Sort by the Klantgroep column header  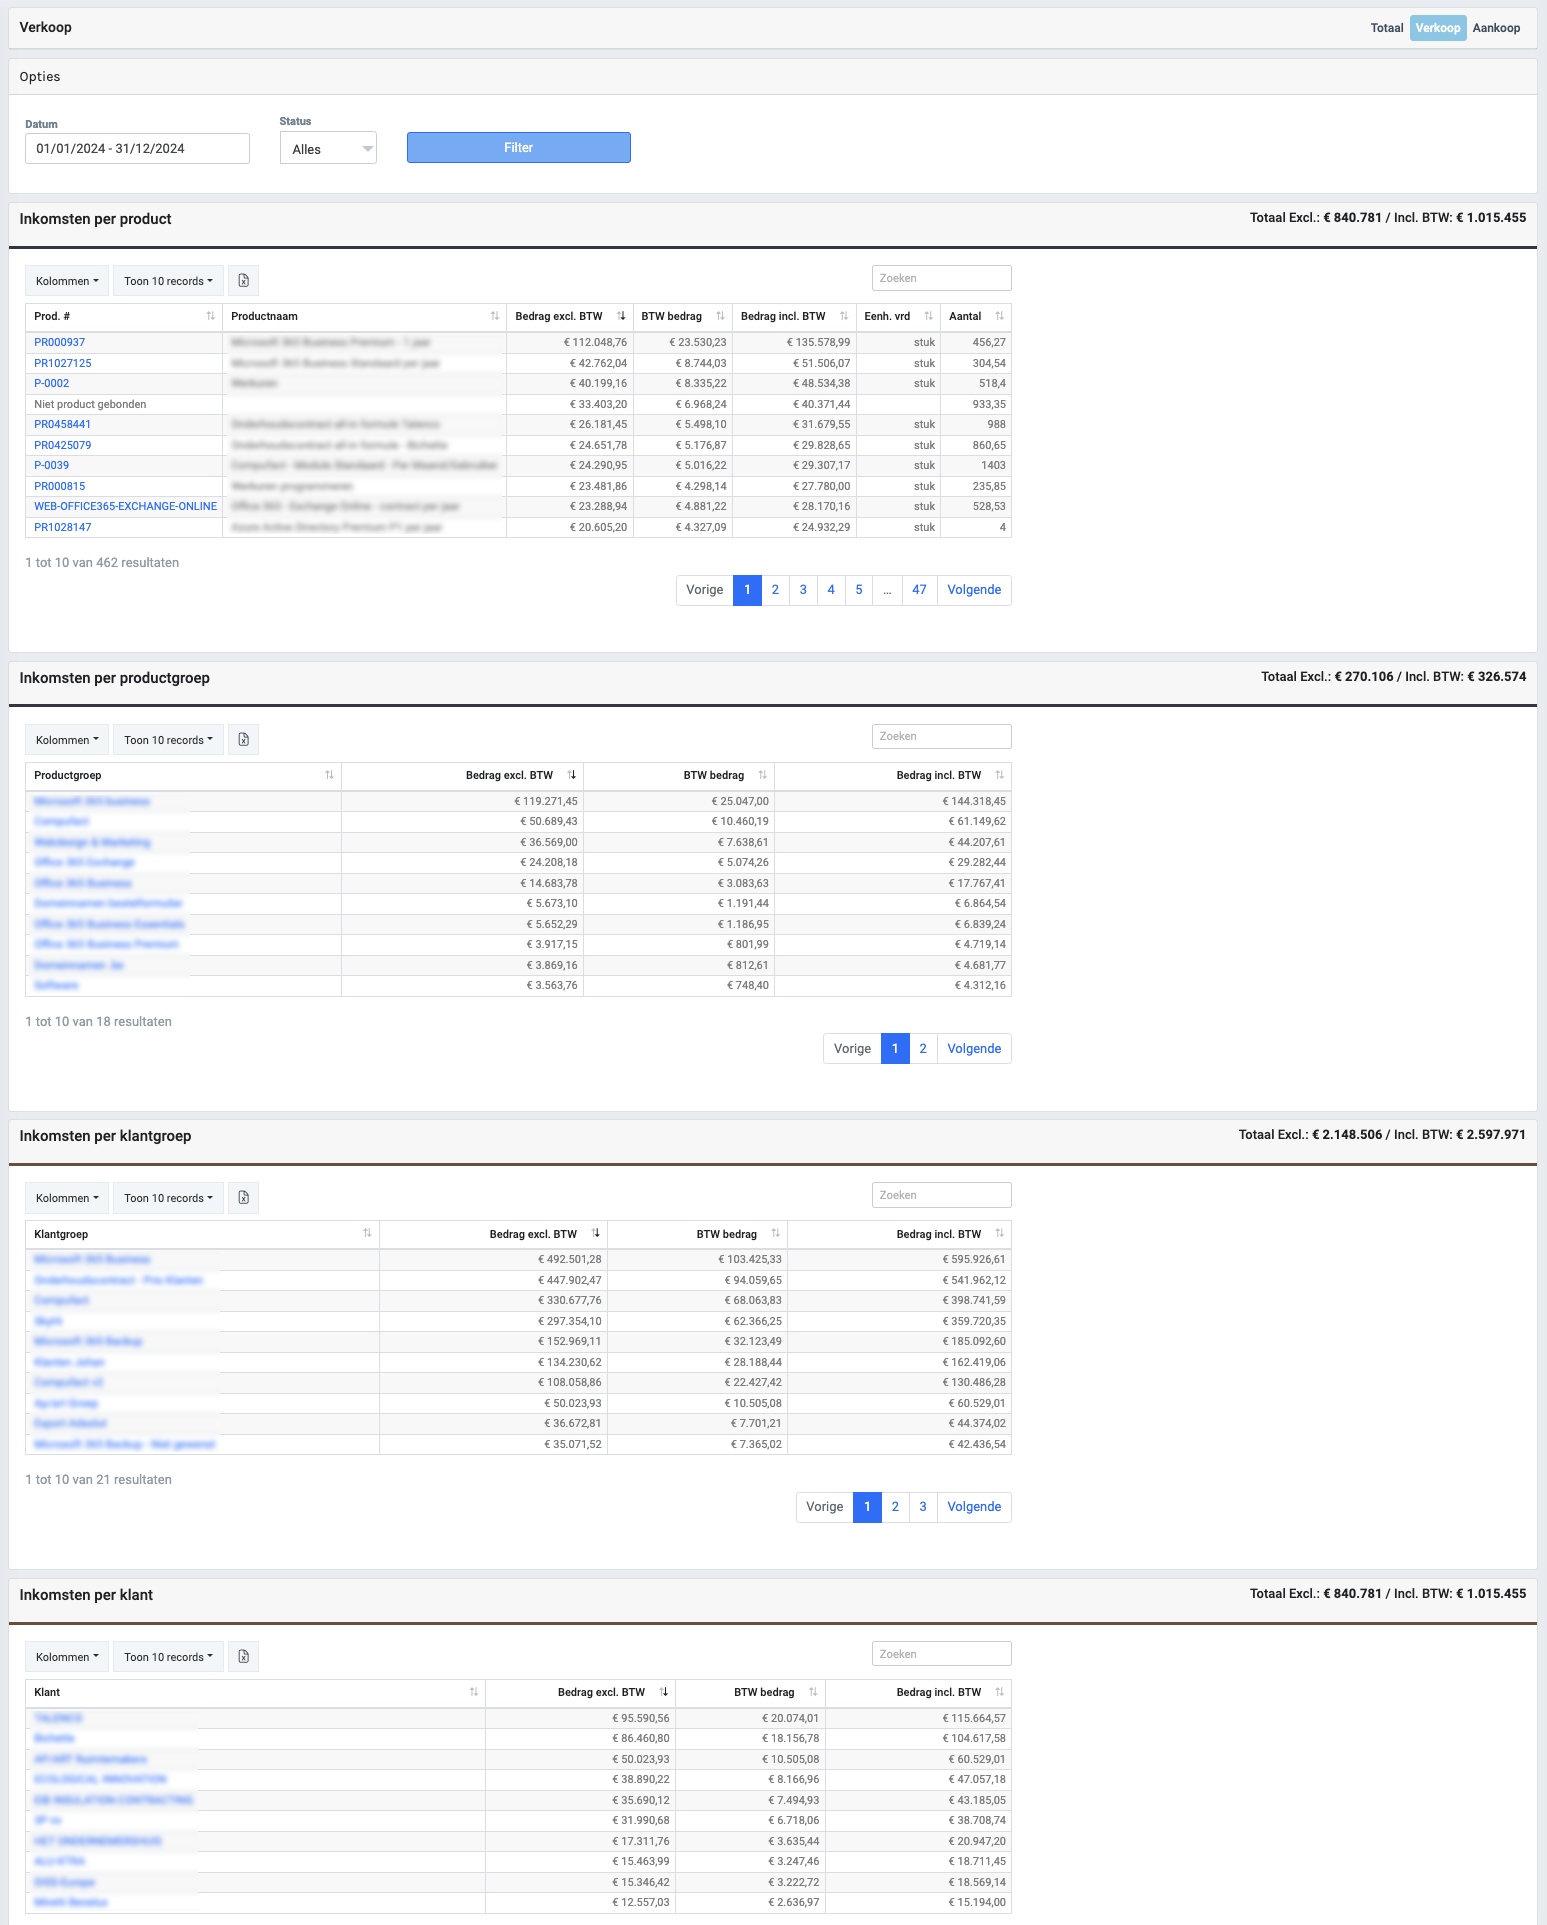point(202,1234)
